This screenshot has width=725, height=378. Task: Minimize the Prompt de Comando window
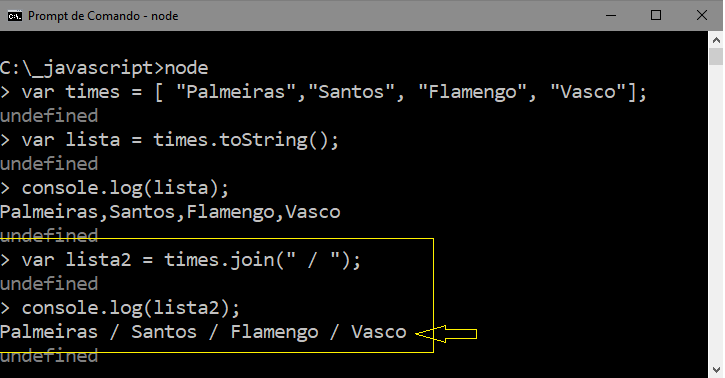(611, 16)
